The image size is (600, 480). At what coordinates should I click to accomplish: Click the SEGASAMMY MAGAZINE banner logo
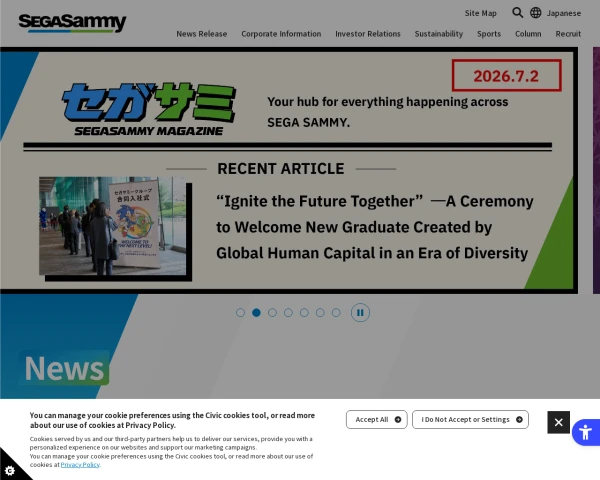[148, 109]
